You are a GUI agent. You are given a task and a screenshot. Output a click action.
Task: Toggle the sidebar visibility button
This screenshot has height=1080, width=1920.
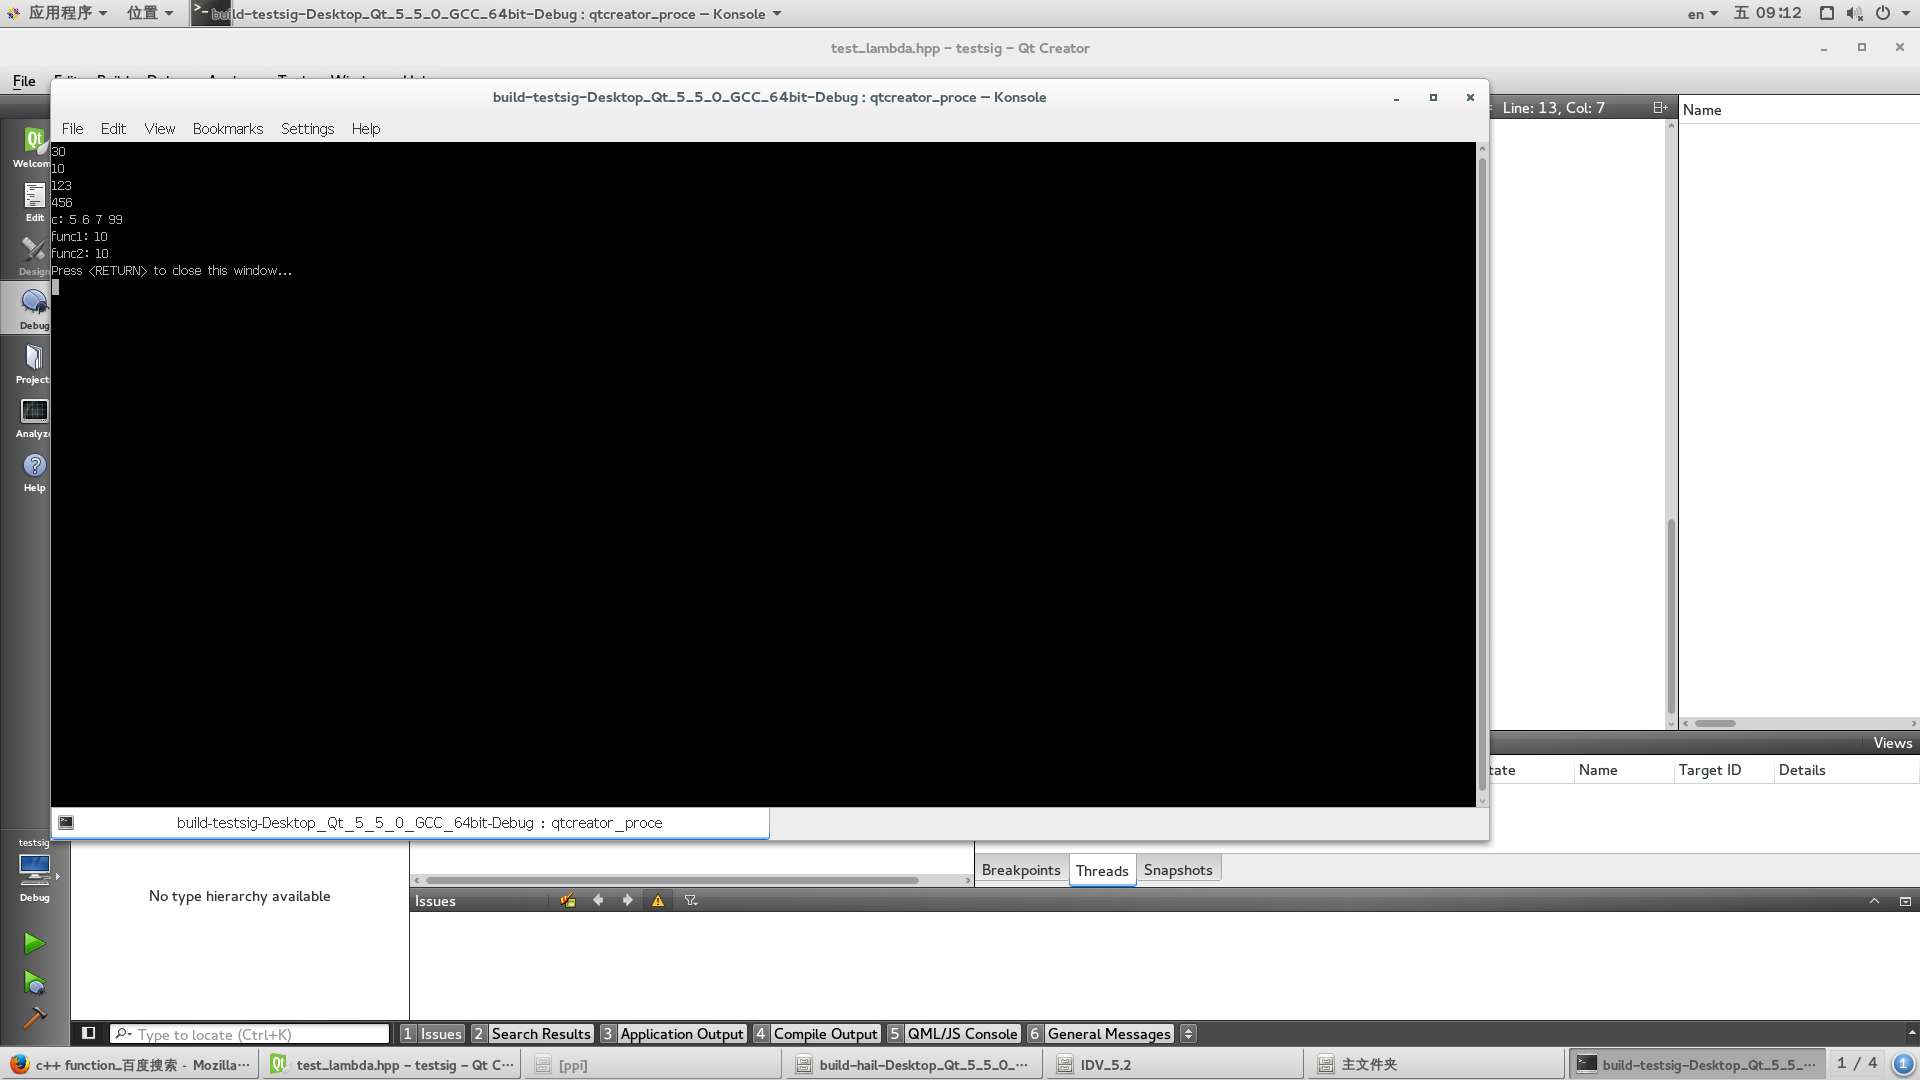88,1033
